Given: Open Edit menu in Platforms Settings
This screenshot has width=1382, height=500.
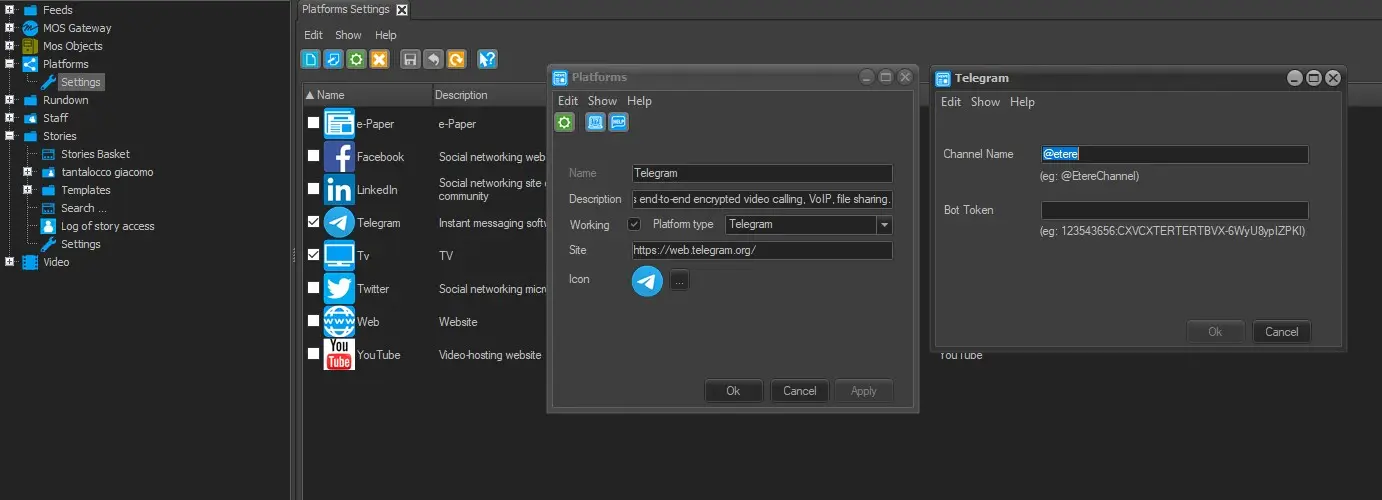Looking at the screenshot, I should [x=313, y=35].
